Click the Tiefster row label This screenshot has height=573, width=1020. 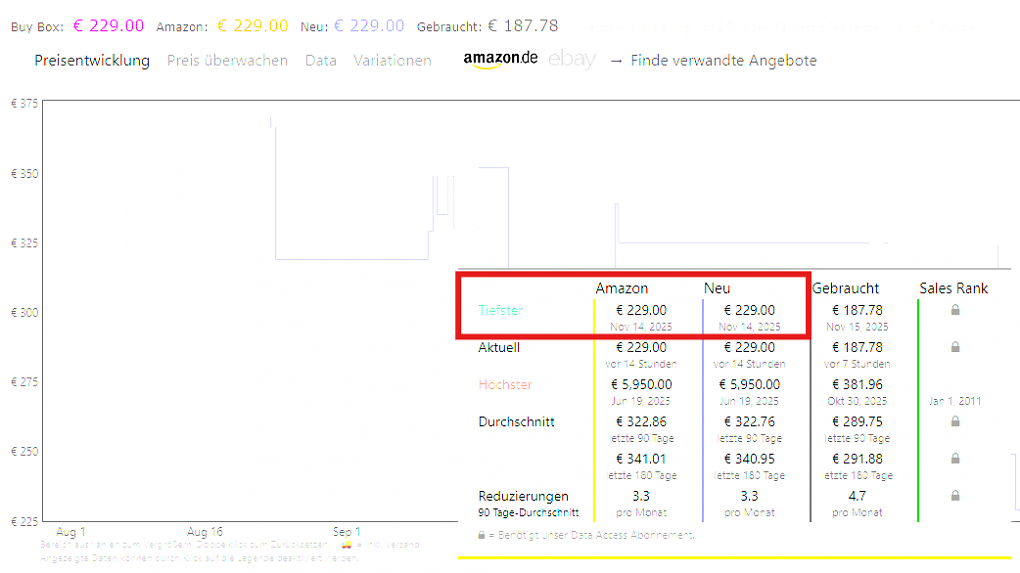click(501, 310)
